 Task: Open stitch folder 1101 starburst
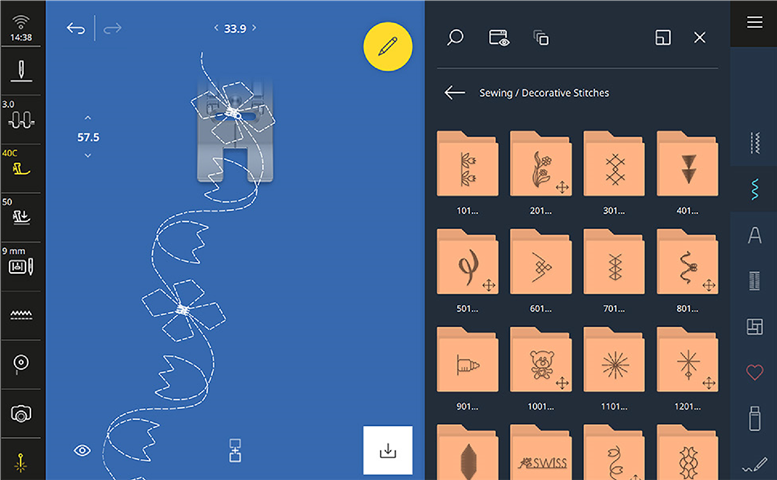point(614,360)
